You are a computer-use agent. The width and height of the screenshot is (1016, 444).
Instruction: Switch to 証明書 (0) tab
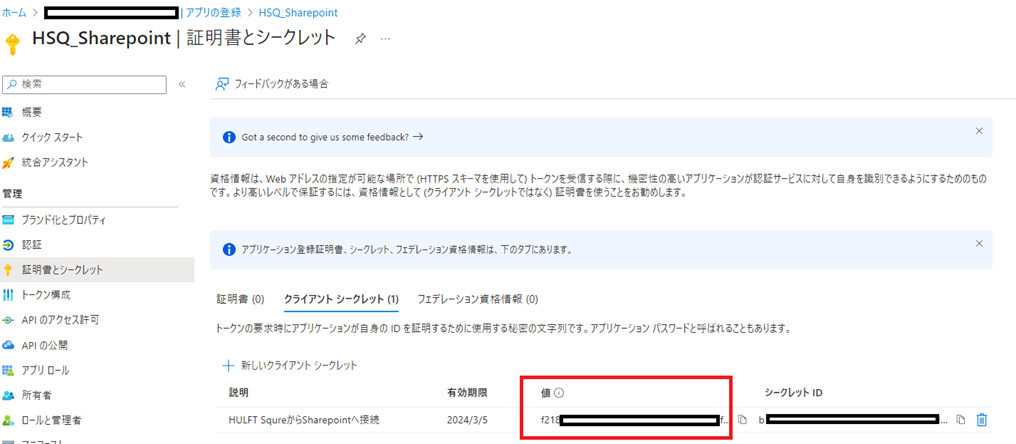(240, 299)
